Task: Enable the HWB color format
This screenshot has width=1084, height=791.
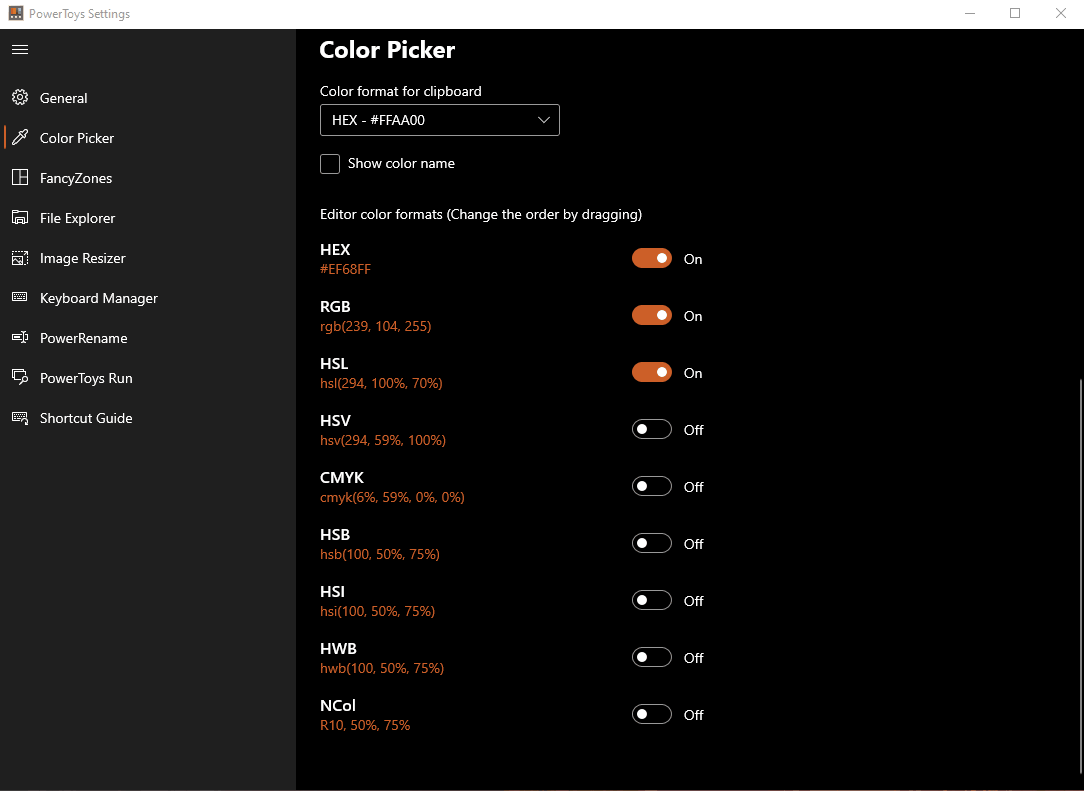Action: click(x=651, y=657)
